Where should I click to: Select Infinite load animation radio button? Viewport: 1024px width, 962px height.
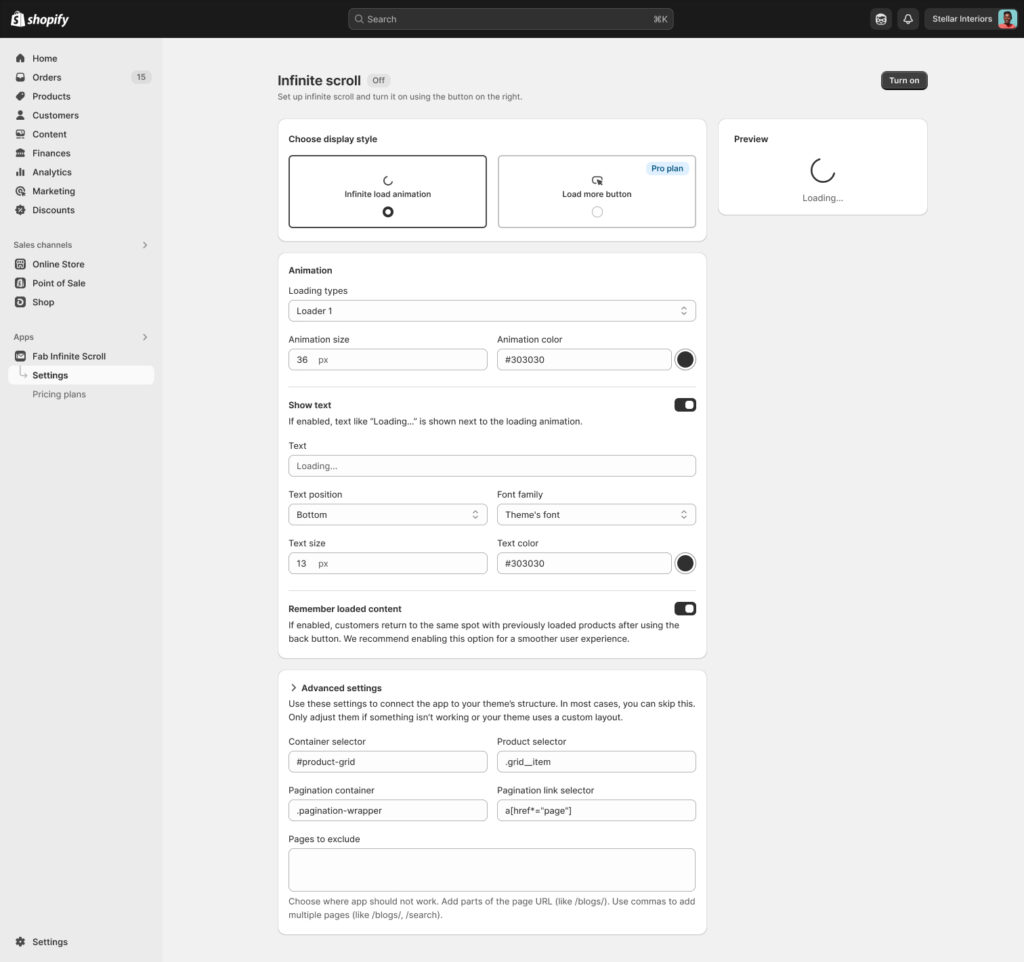tap(388, 212)
